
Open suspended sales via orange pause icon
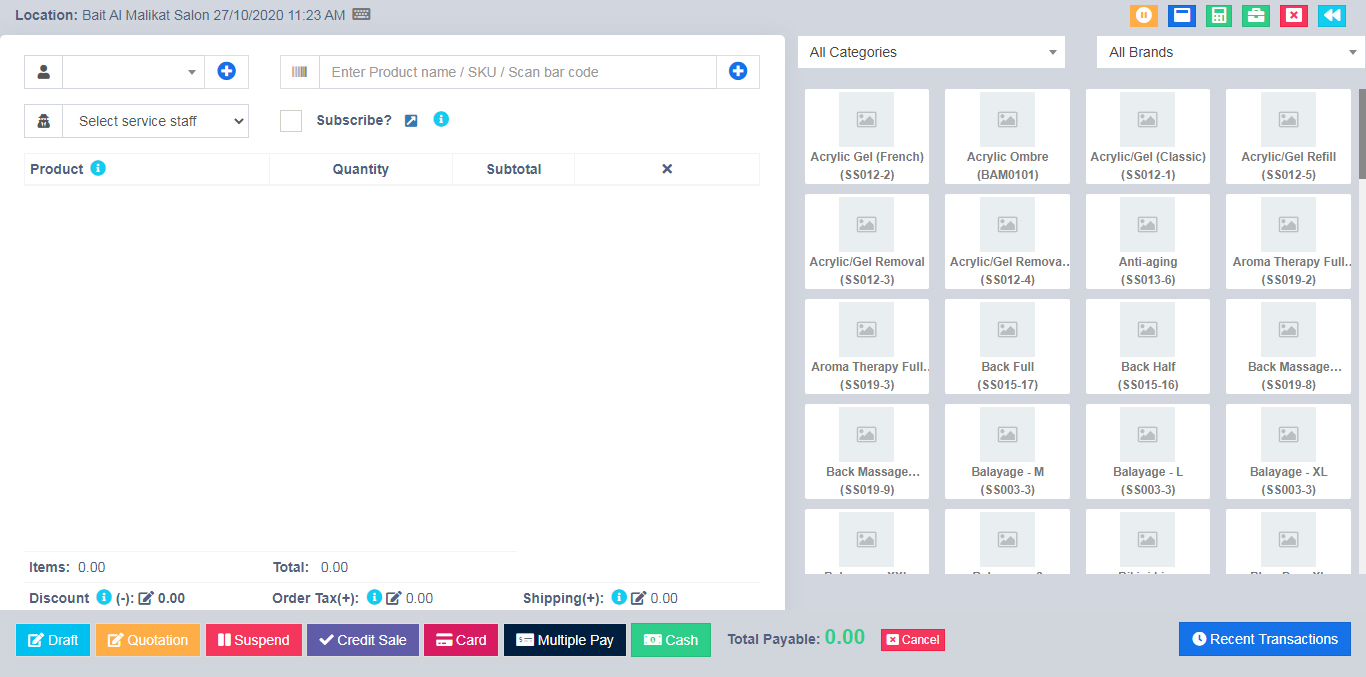coord(1143,15)
